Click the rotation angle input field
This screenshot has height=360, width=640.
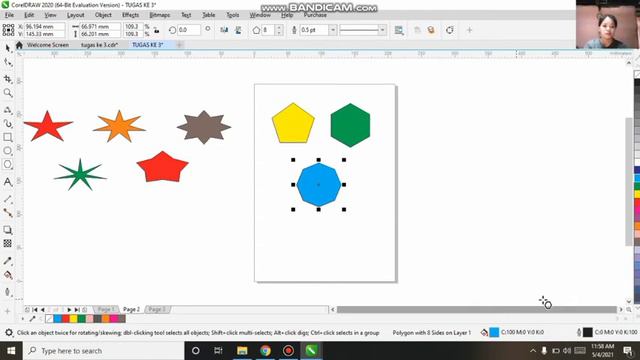189,30
